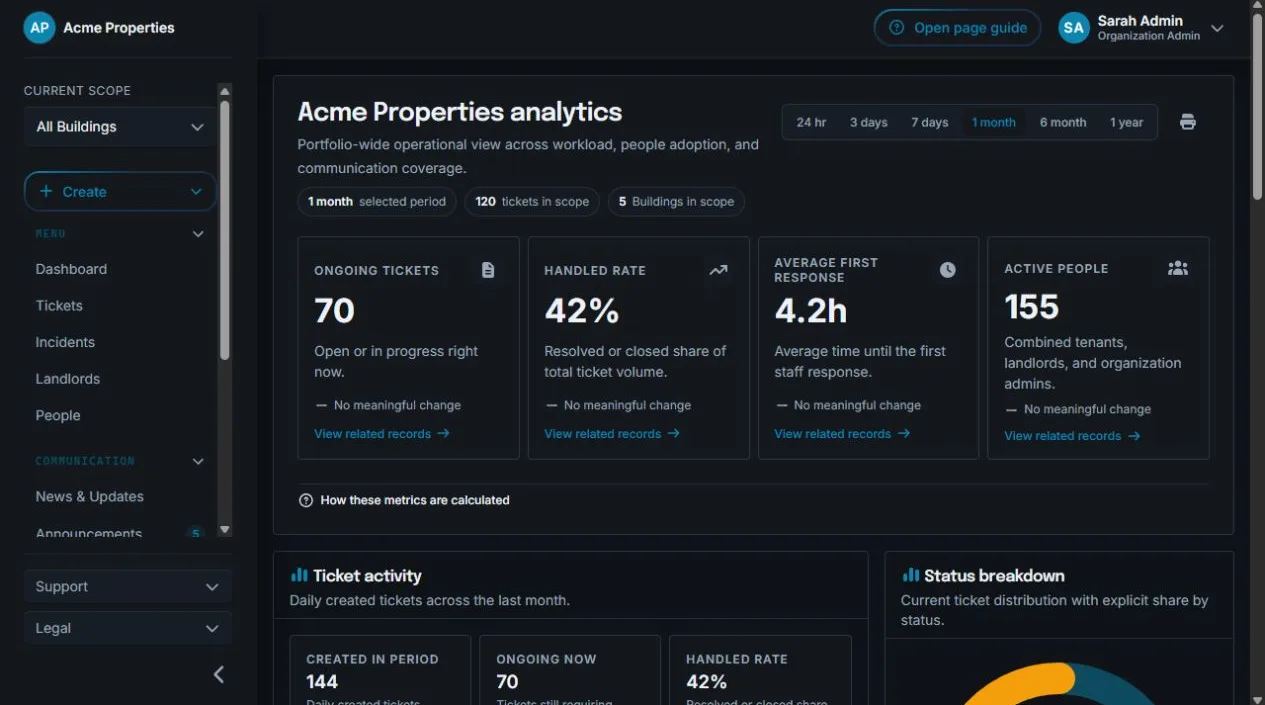The width and height of the screenshot is (1265, 705).
Task: Expand the Legal section
Action: pos(128,628)
